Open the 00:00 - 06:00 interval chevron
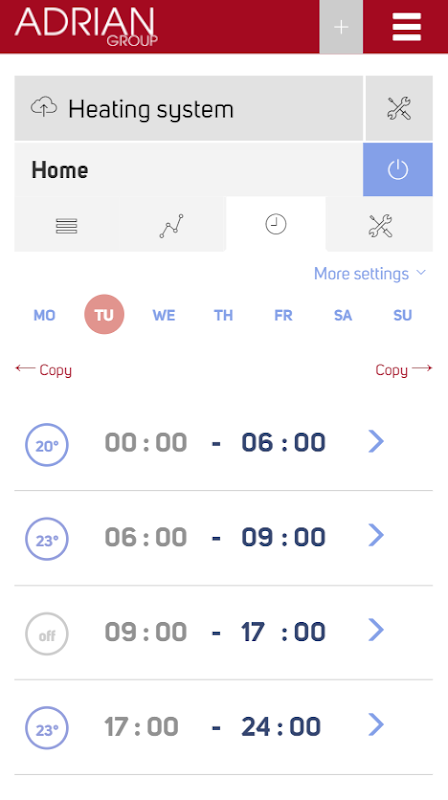The image size is (448, 800). (376, 442)
